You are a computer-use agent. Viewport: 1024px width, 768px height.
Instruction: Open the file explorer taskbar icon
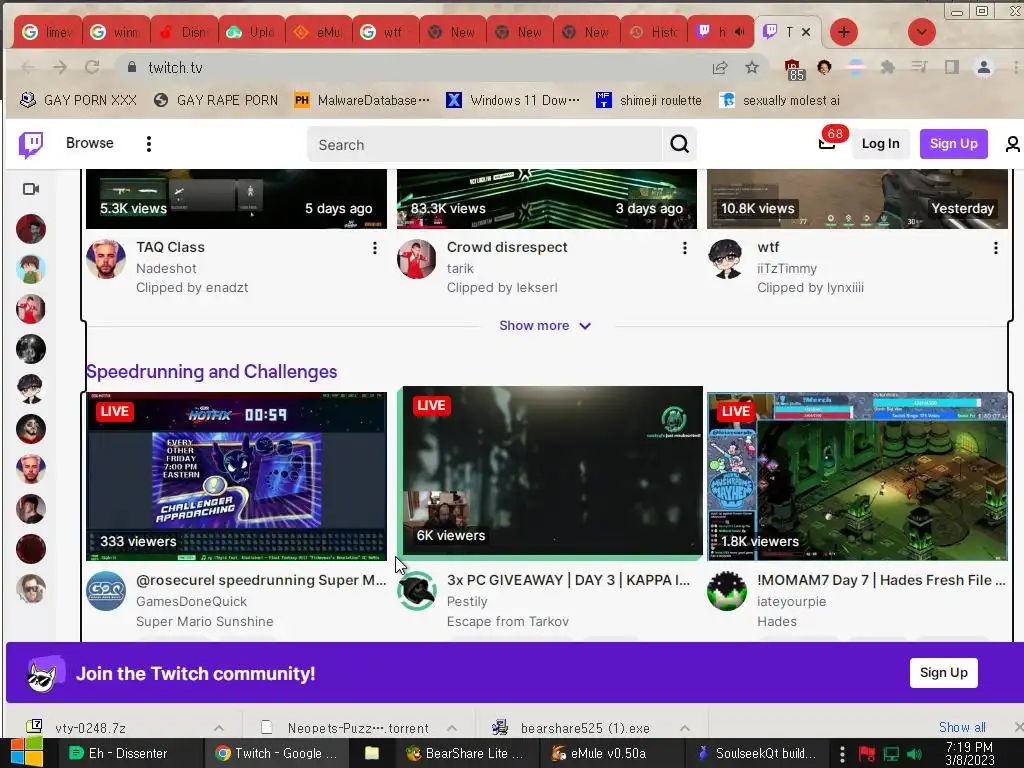click(372, 753)
